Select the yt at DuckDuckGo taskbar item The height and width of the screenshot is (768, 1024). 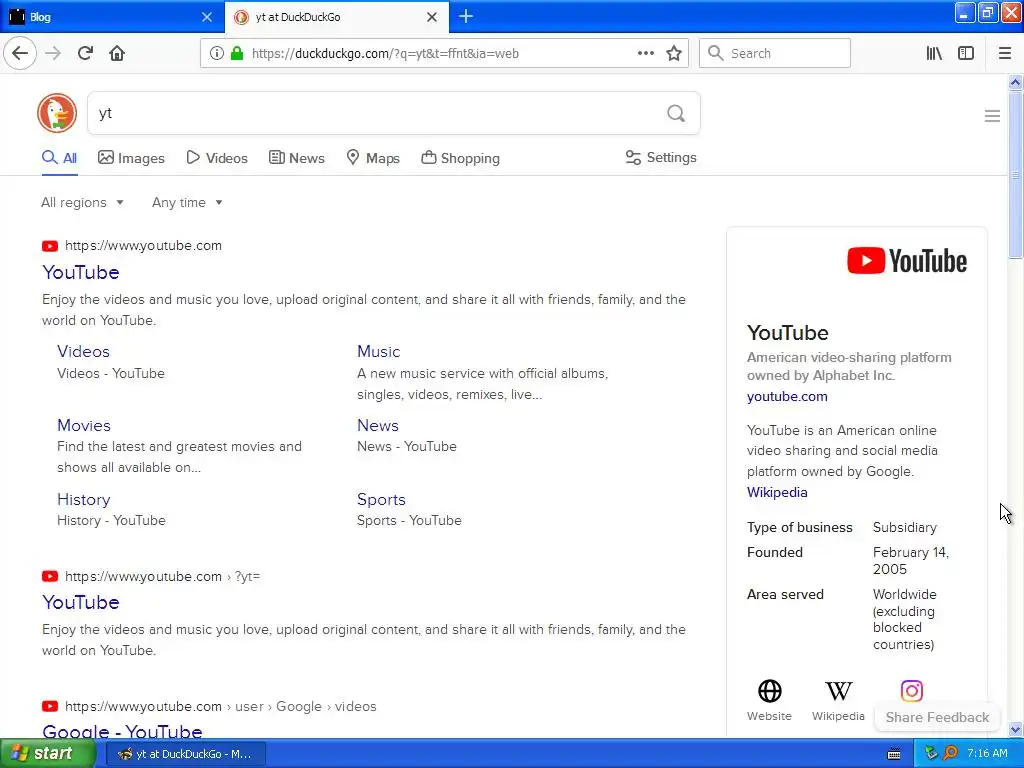click(185, 754)
